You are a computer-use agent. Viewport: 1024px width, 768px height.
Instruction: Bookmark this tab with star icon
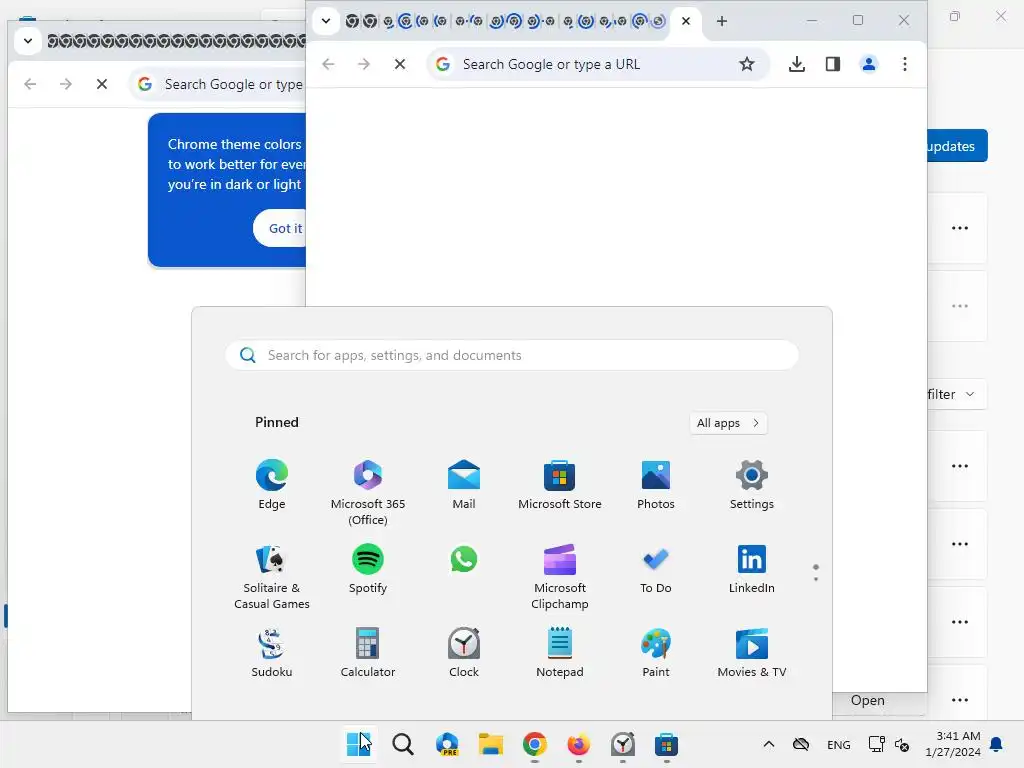(746, 64)
